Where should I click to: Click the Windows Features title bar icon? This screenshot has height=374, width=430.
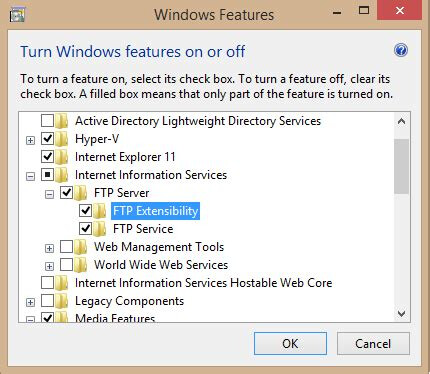pos(17,14)
